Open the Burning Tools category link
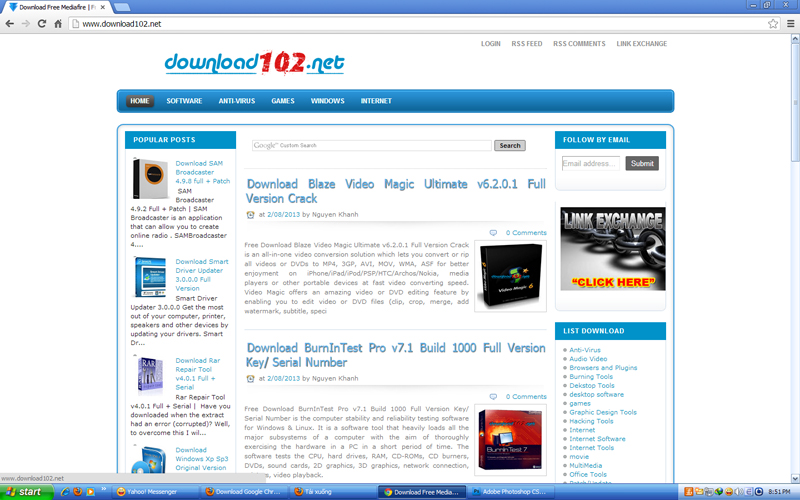800x500 pixels. coord(591,377)
